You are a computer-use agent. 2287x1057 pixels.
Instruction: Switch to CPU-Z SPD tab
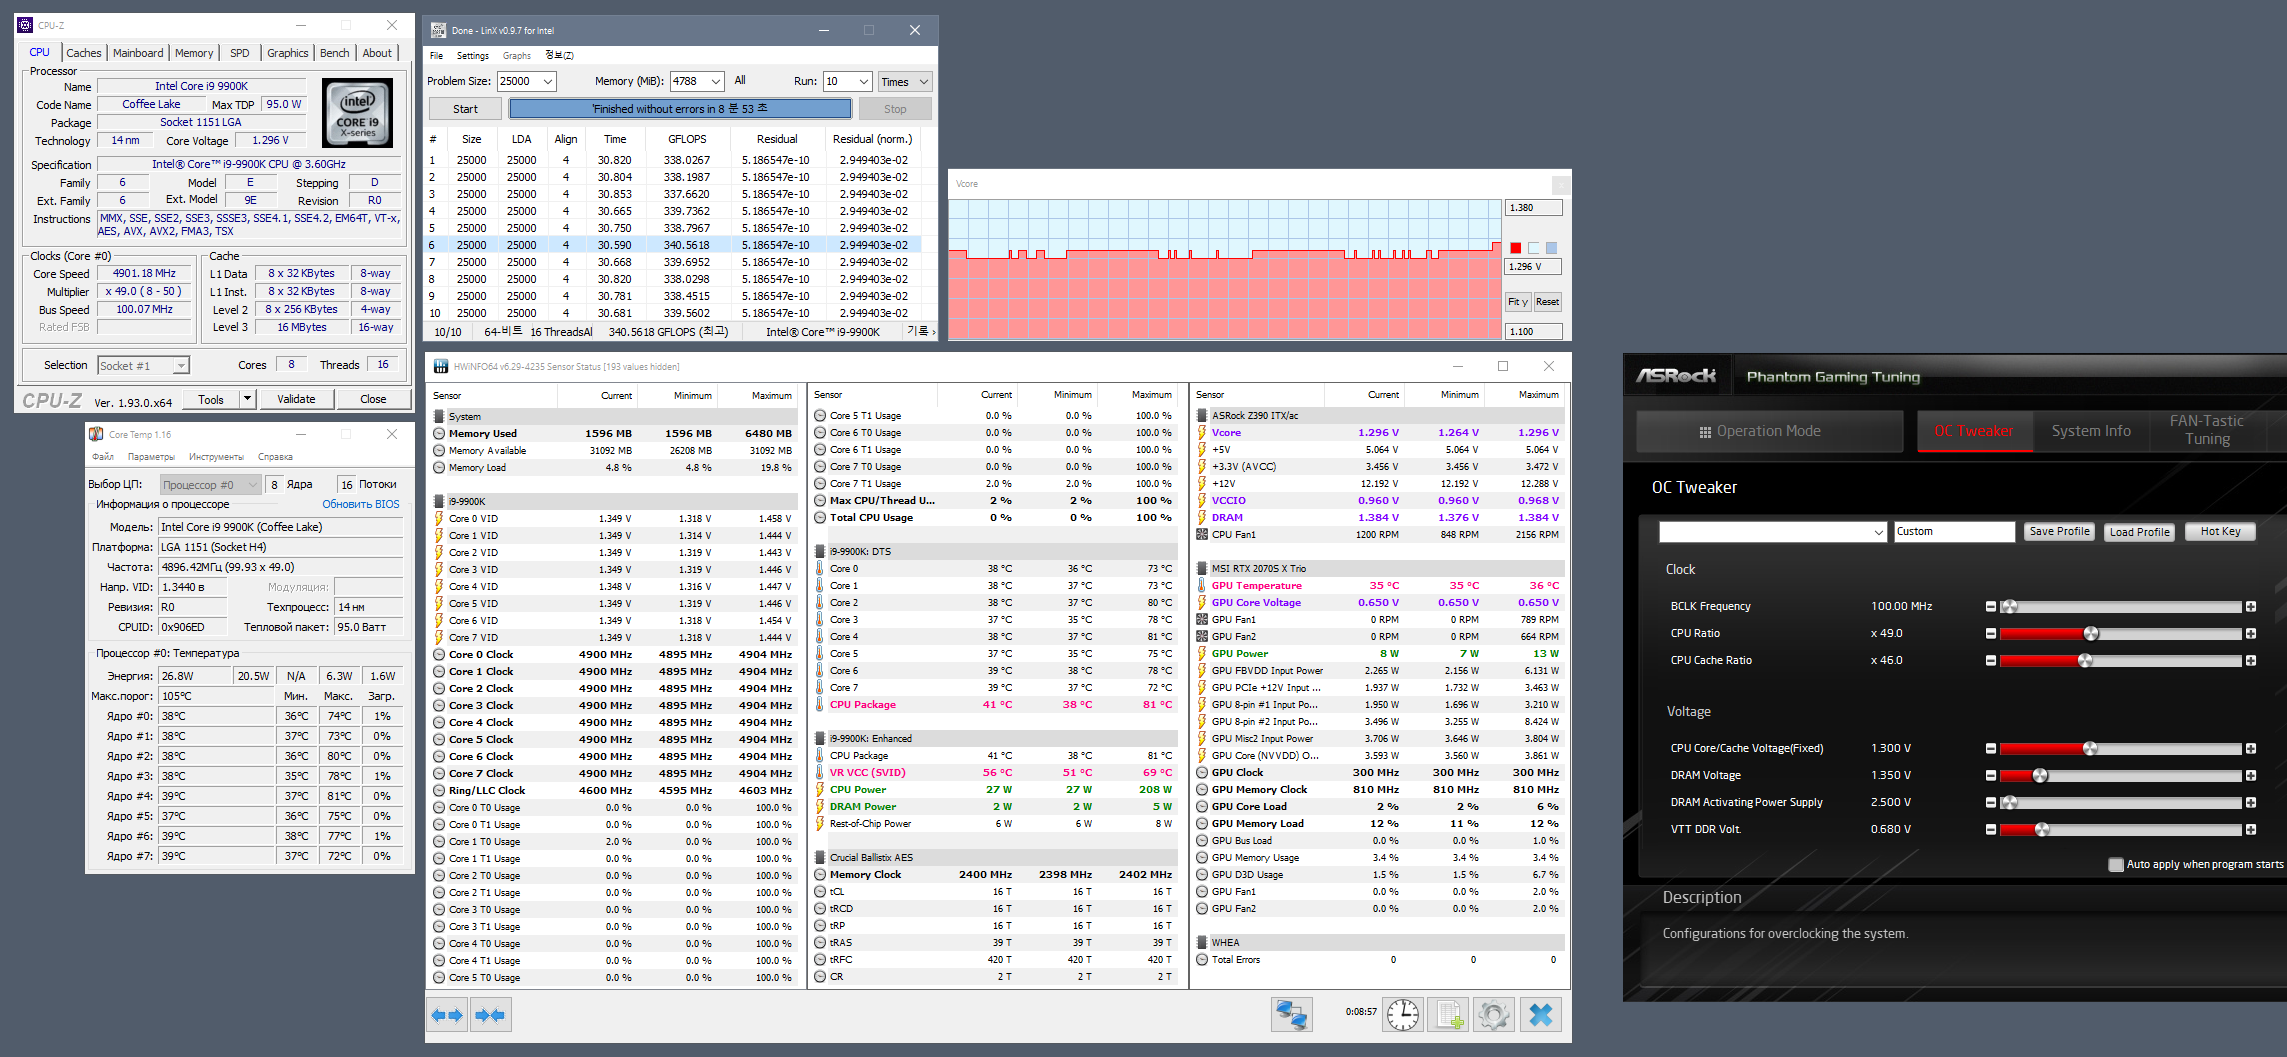tap(240, 53)
